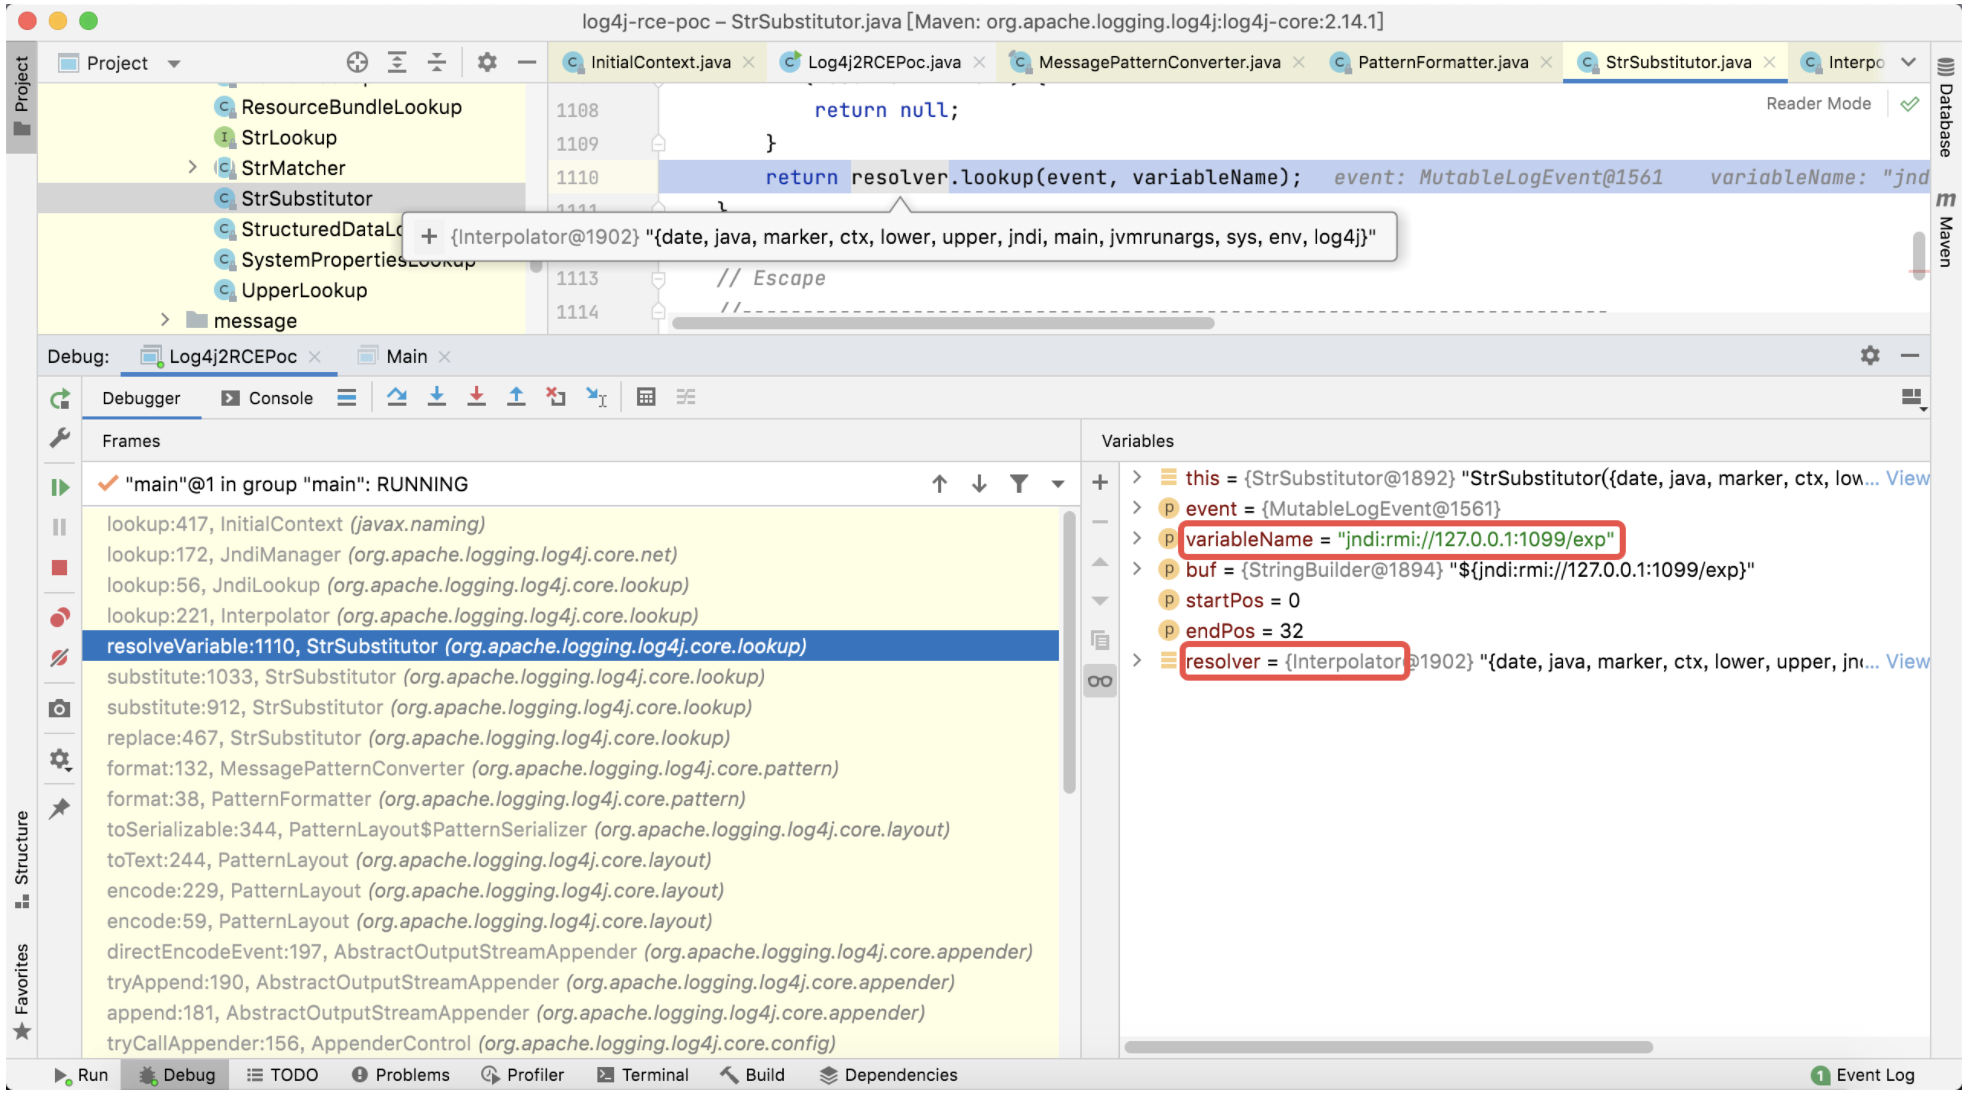Click Select Opened File target icon
Screen dimensions: 1968x1096
357,62
